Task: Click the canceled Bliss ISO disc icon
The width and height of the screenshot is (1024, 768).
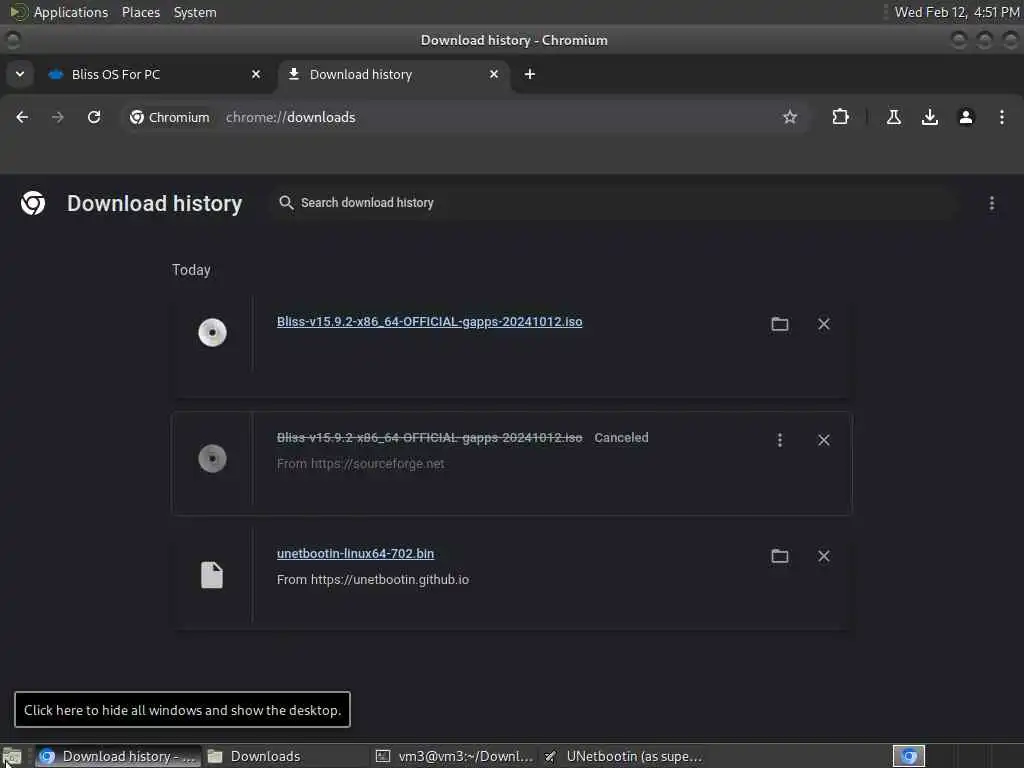Action: tap(212, 458)
